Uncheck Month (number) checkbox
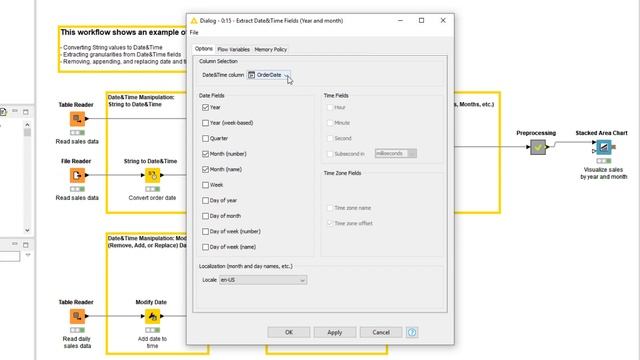 pos(205,154)
